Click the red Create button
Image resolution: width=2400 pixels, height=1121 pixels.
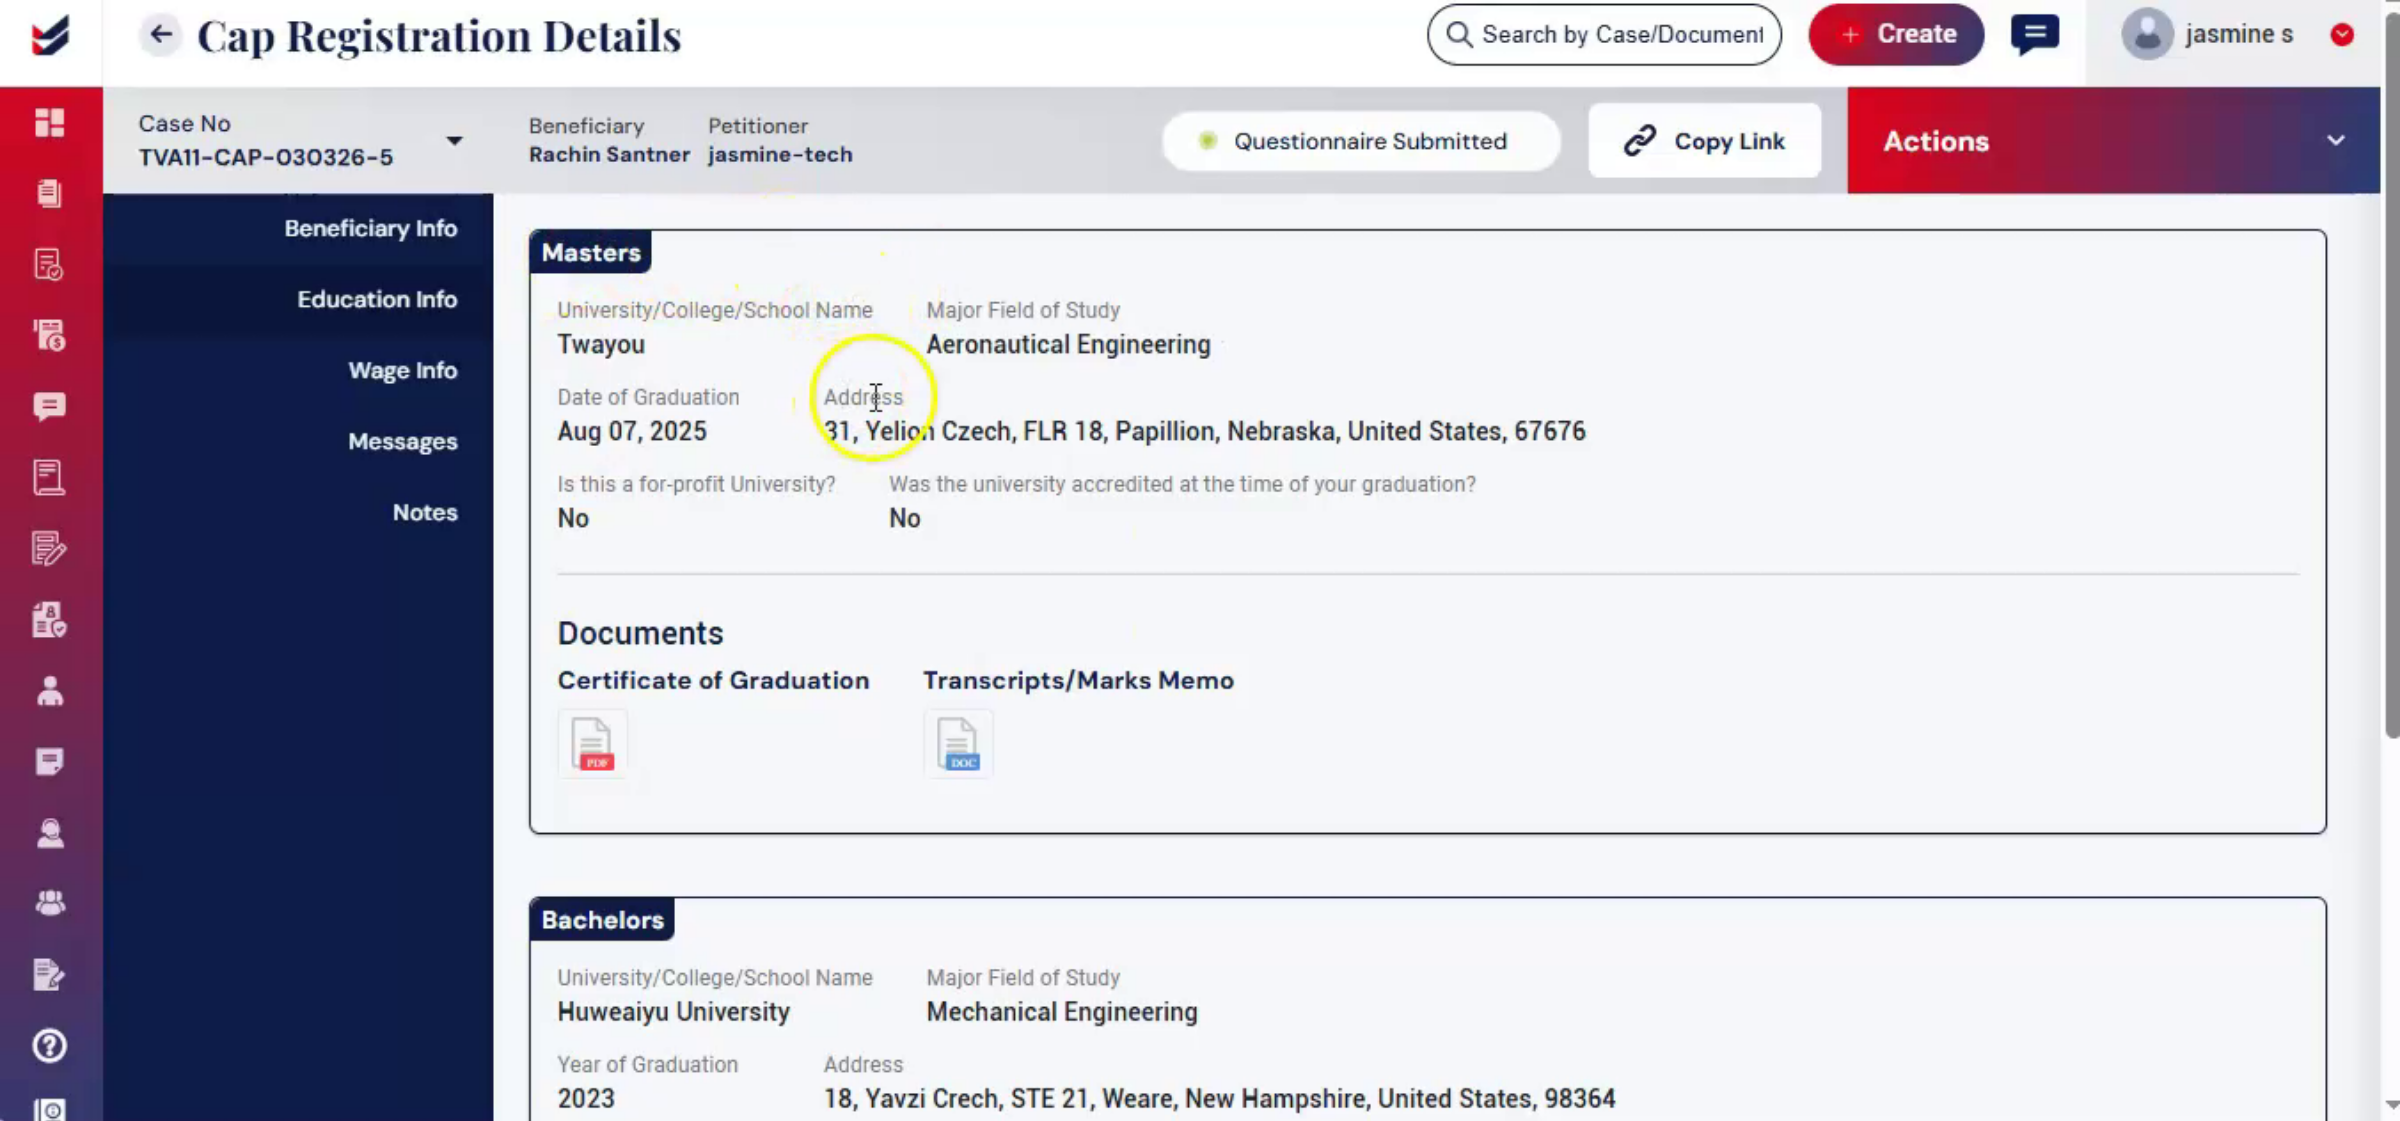pos(1895,35)
